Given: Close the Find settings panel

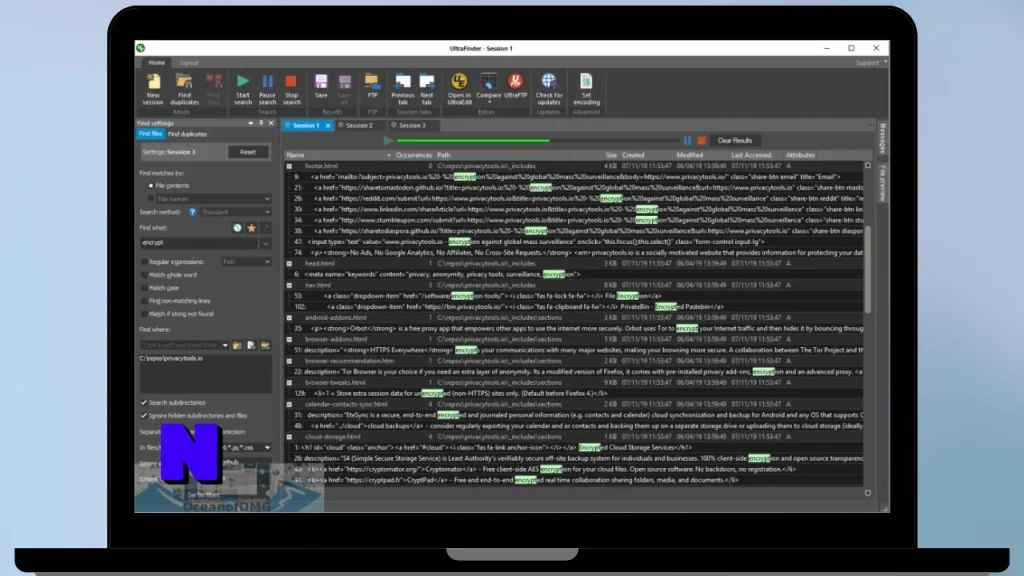Looking at the screenshot, I should pos(271,123).
